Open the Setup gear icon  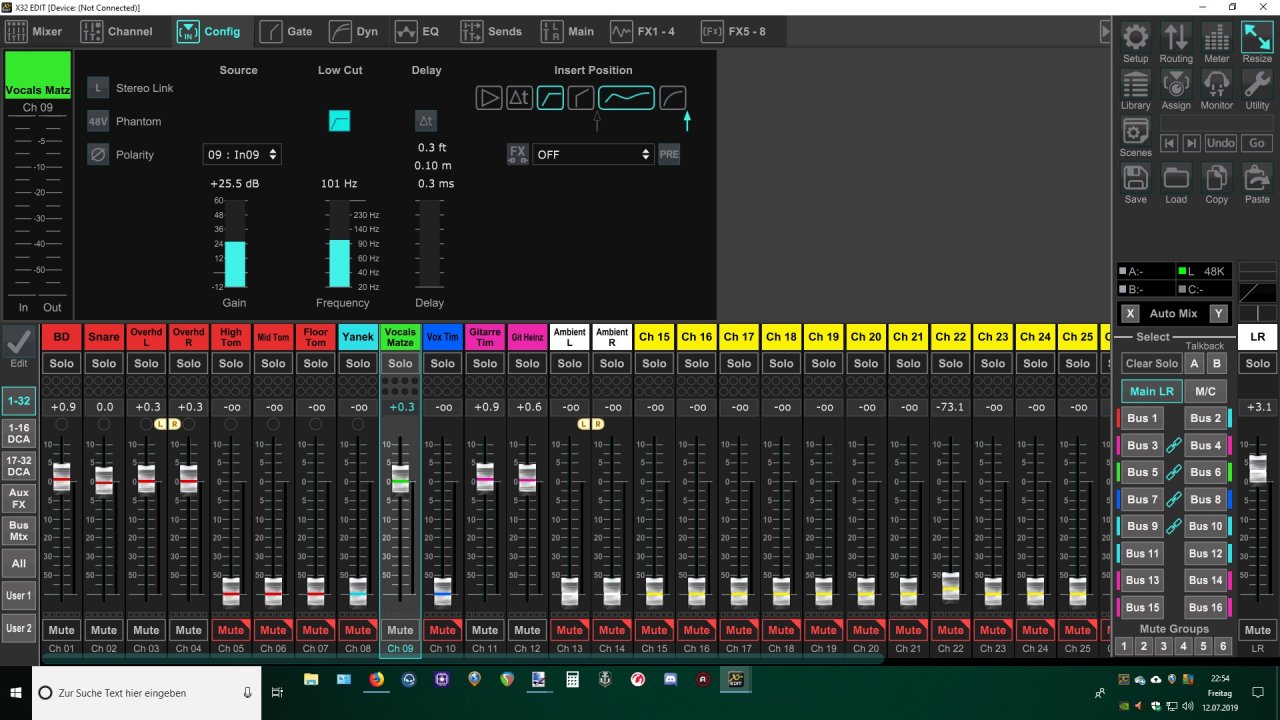point(1135,38)
